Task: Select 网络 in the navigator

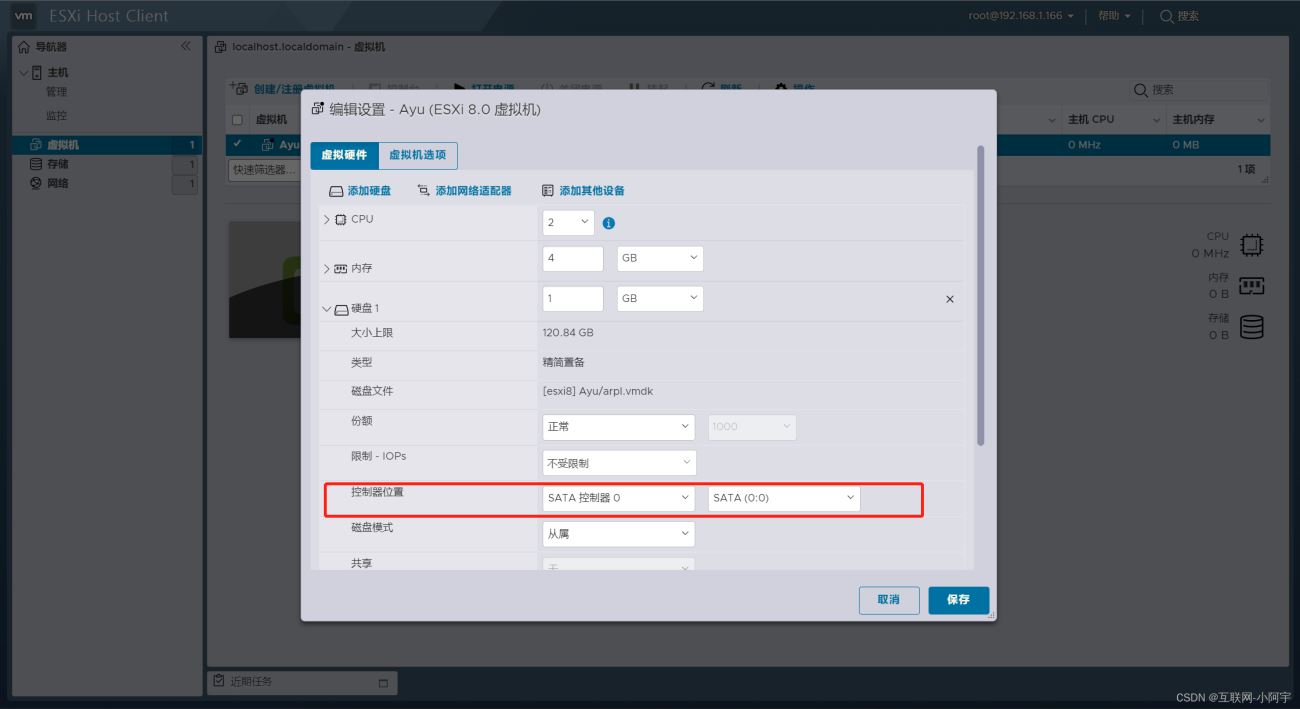Action: tap(107, 184)
